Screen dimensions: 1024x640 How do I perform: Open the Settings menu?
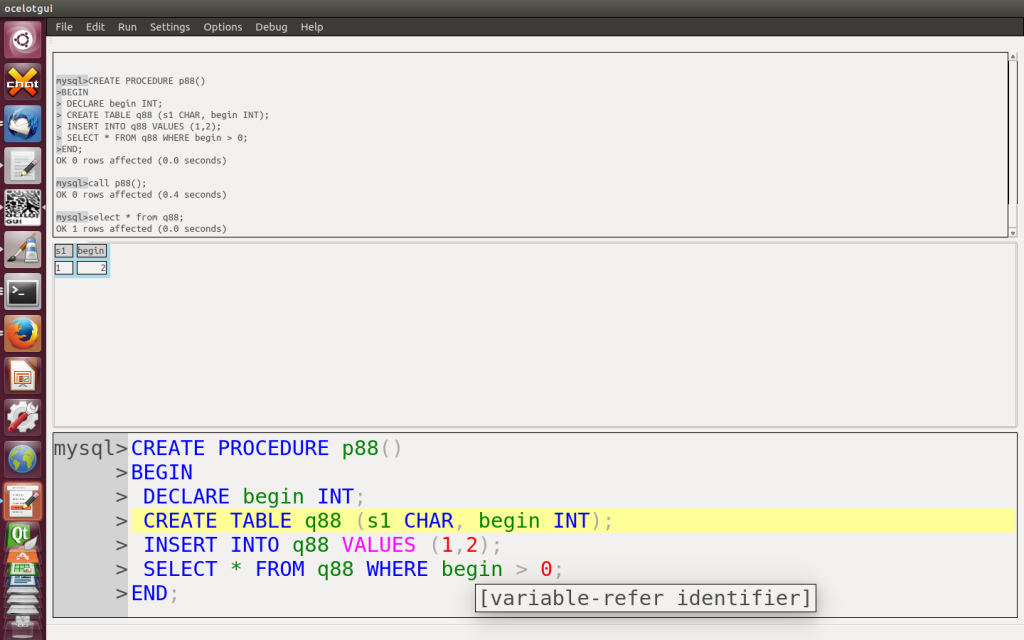click(170, 27)
